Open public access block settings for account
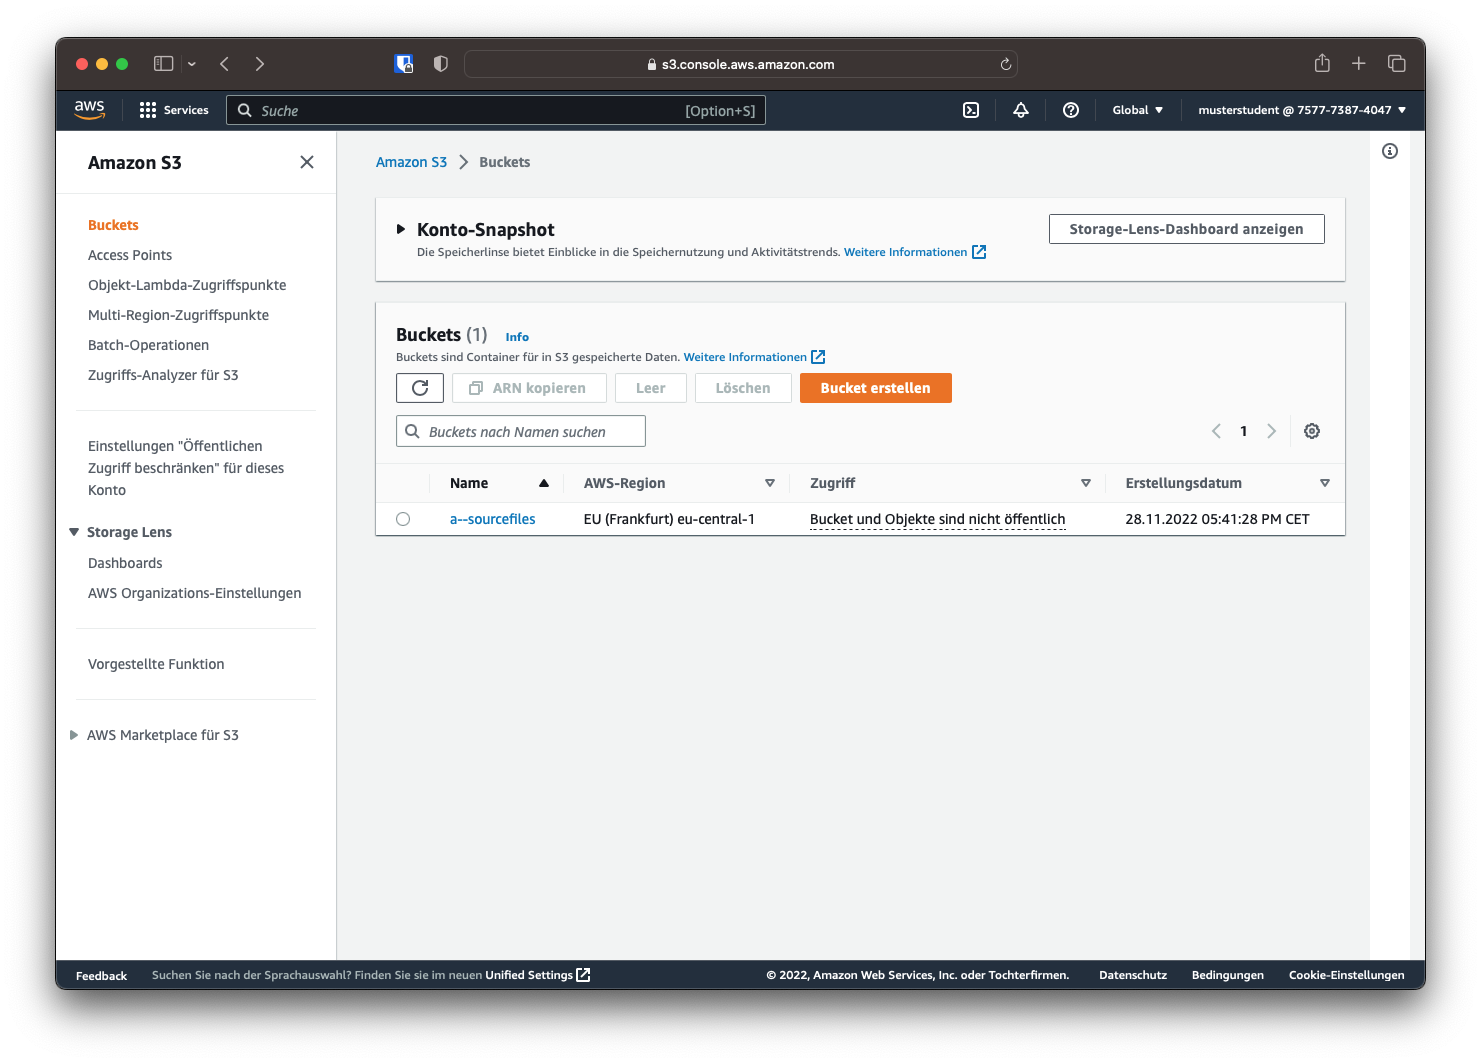The height and width of the screenshot is (1063, 1481). tap(186, 468)
